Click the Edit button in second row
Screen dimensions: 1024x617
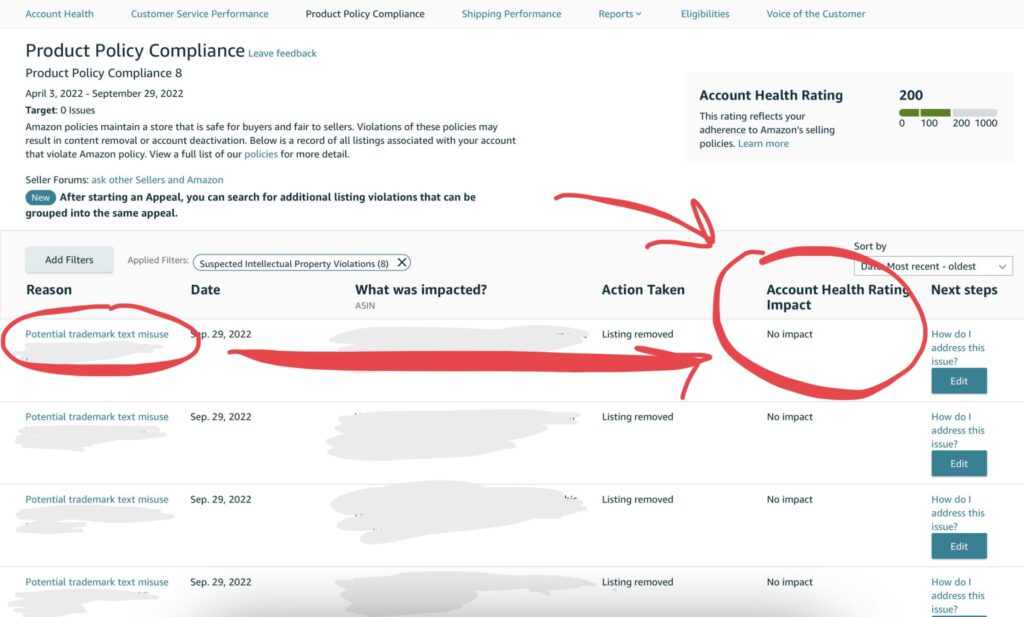[959, 464]
